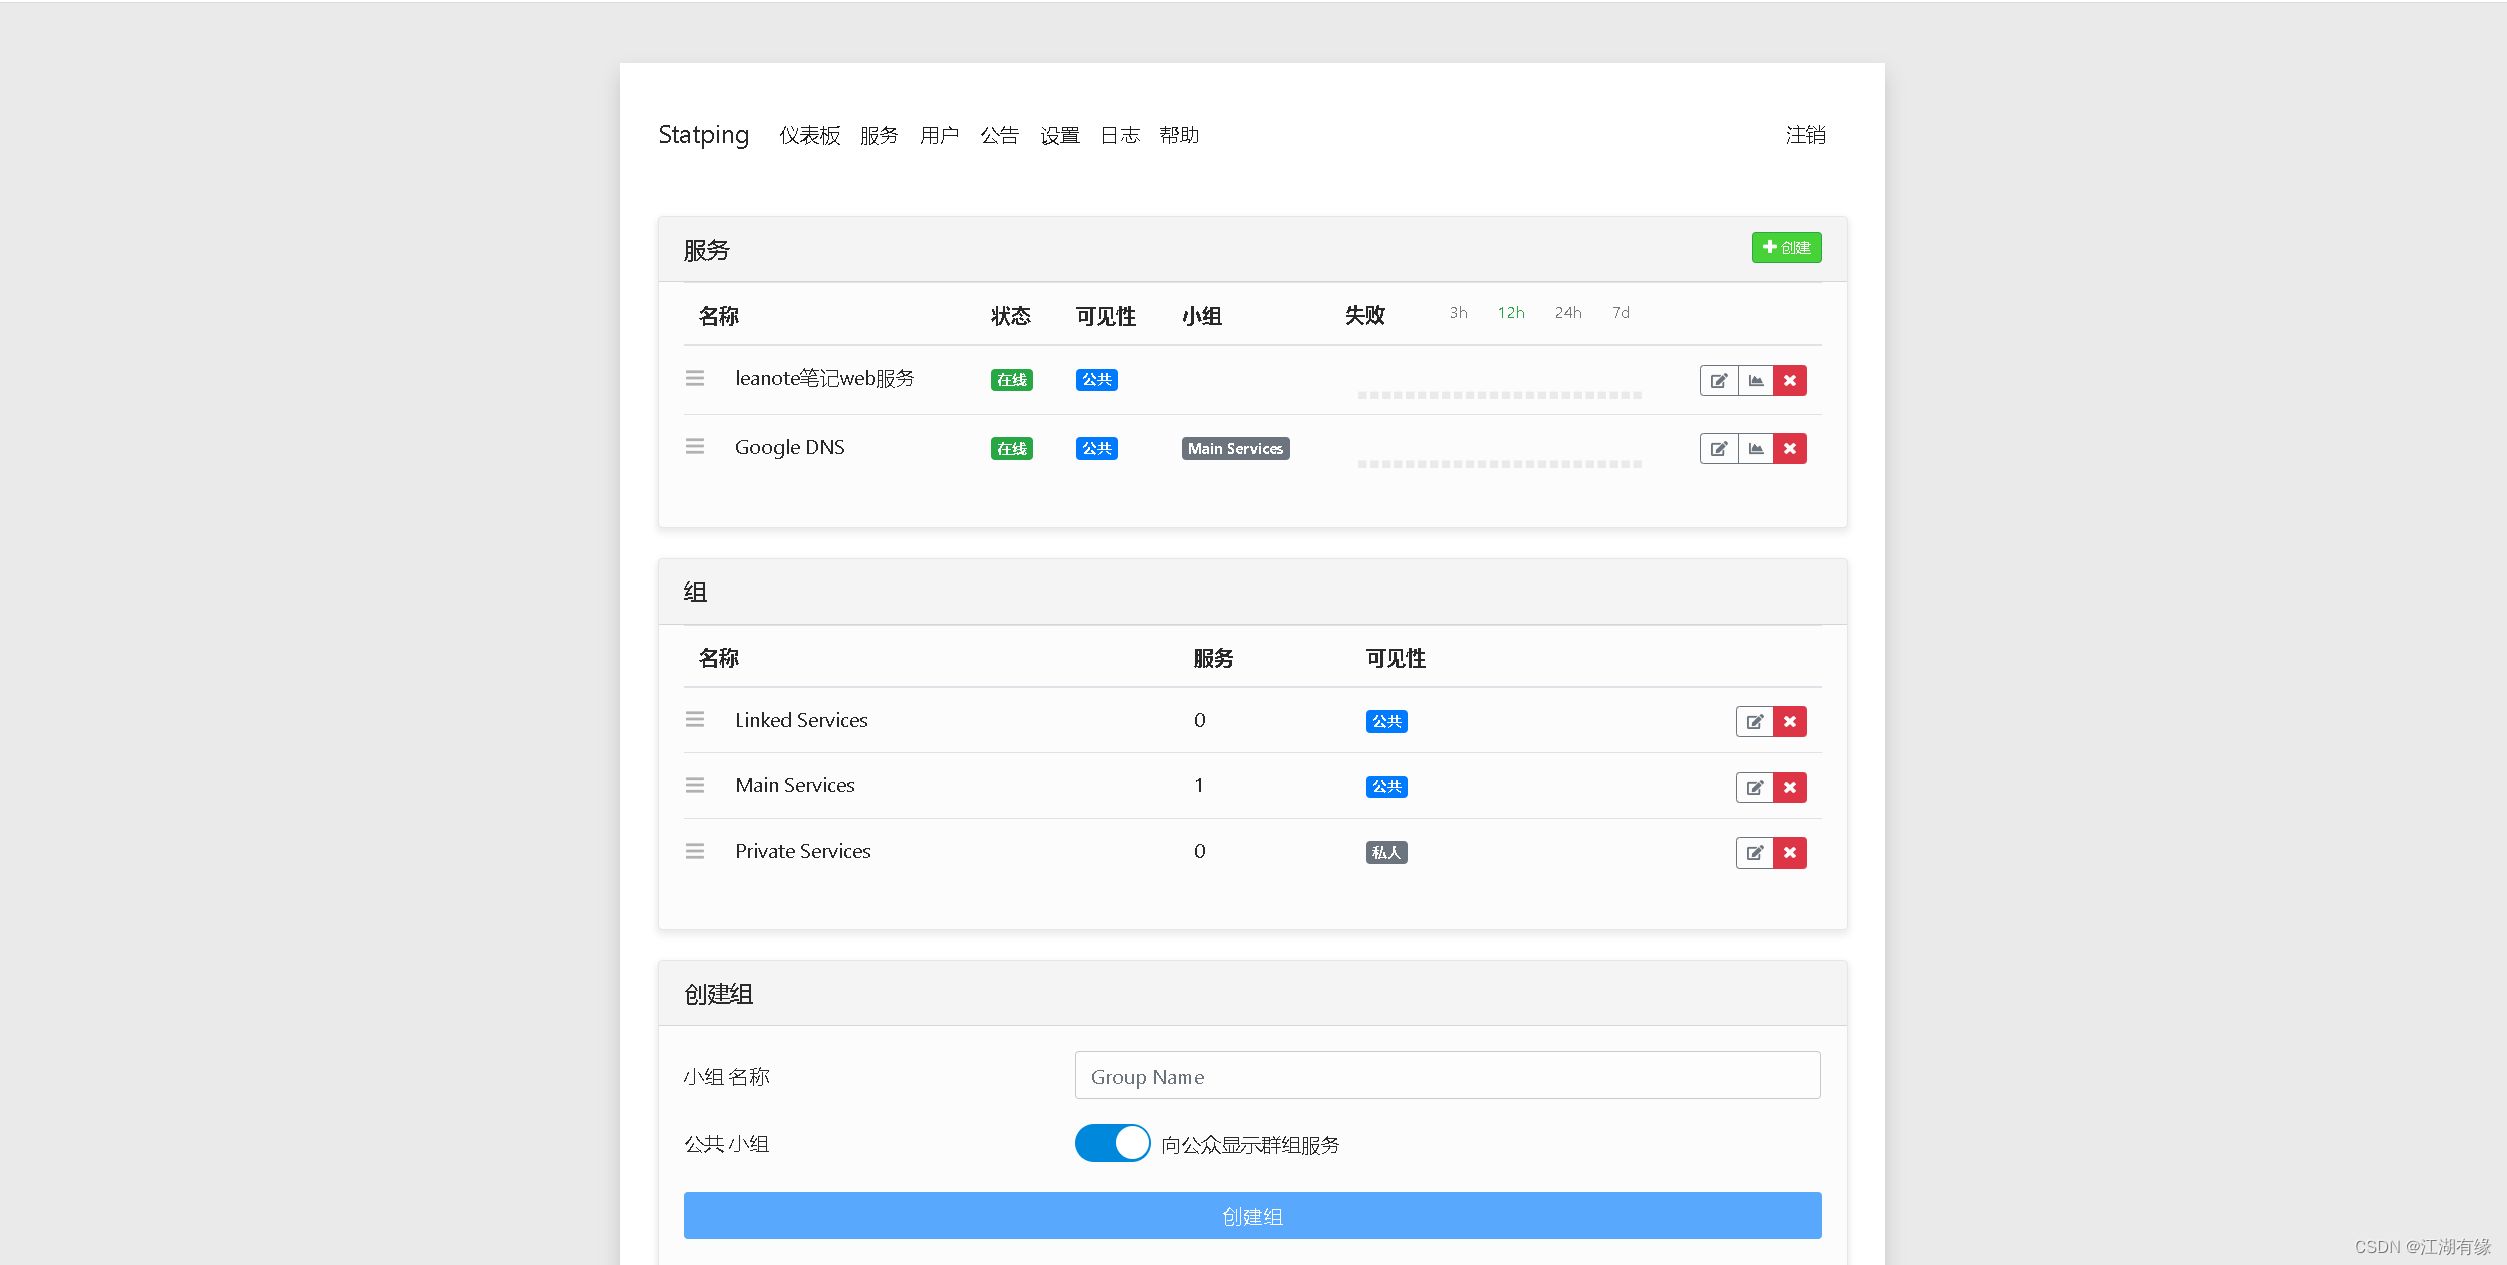Grab drag handle of Google DNS row
Image resolution: width=2507 pixels, height=1265 pixels.
695,446
